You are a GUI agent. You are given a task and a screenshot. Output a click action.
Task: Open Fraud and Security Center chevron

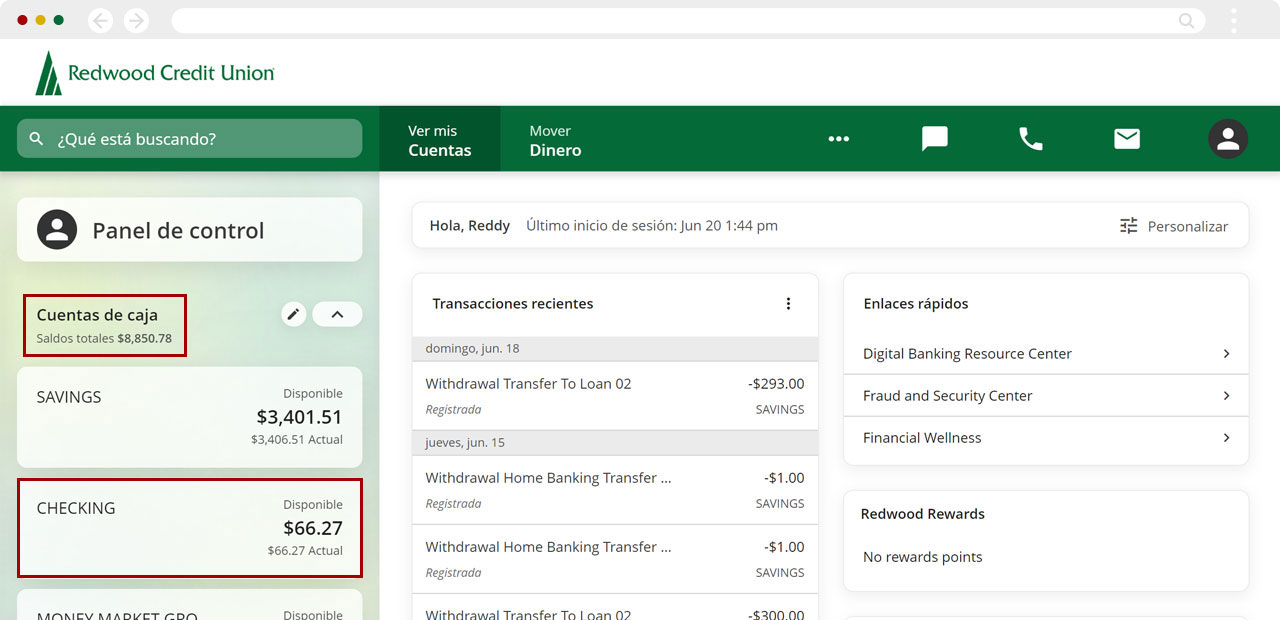point(1226,396)
